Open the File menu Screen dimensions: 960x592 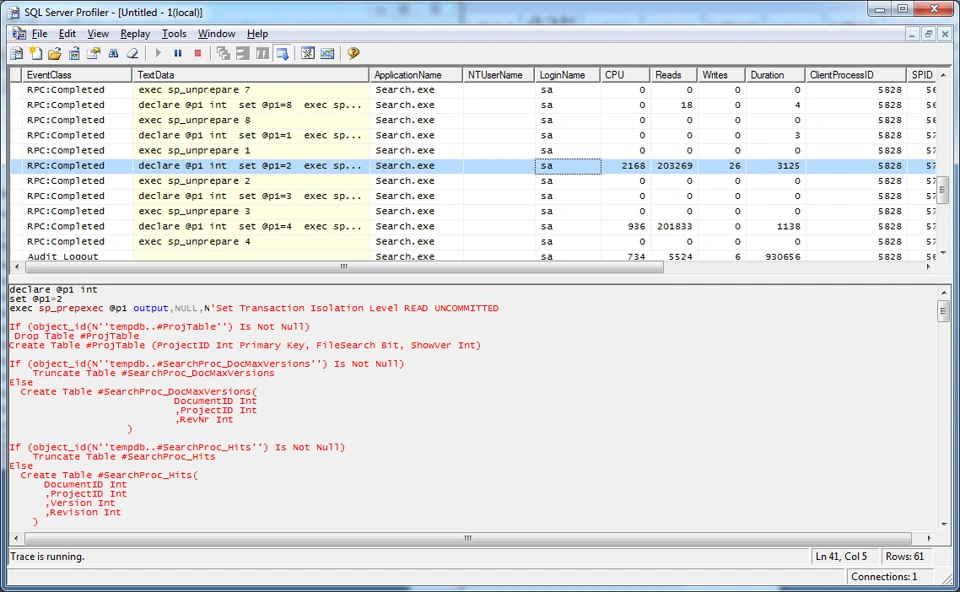(x=39, y=34)
